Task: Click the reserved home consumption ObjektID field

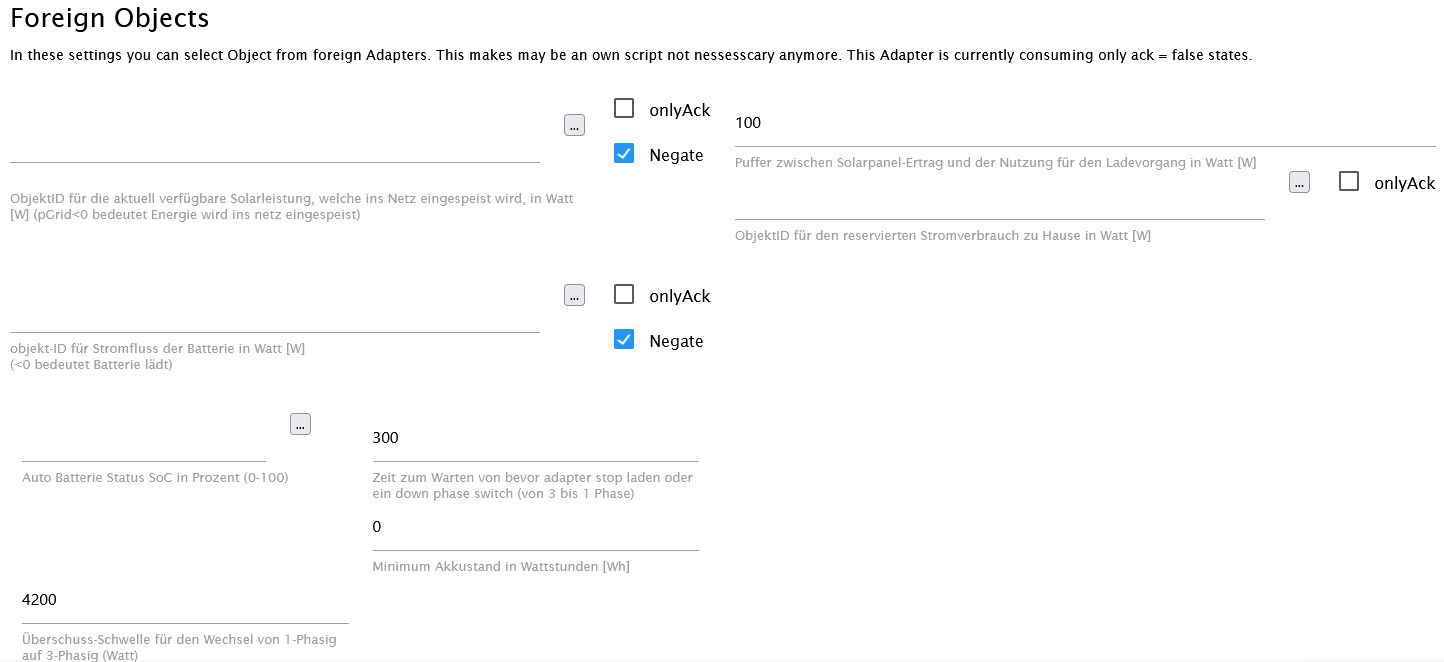Action: [999, 205]
